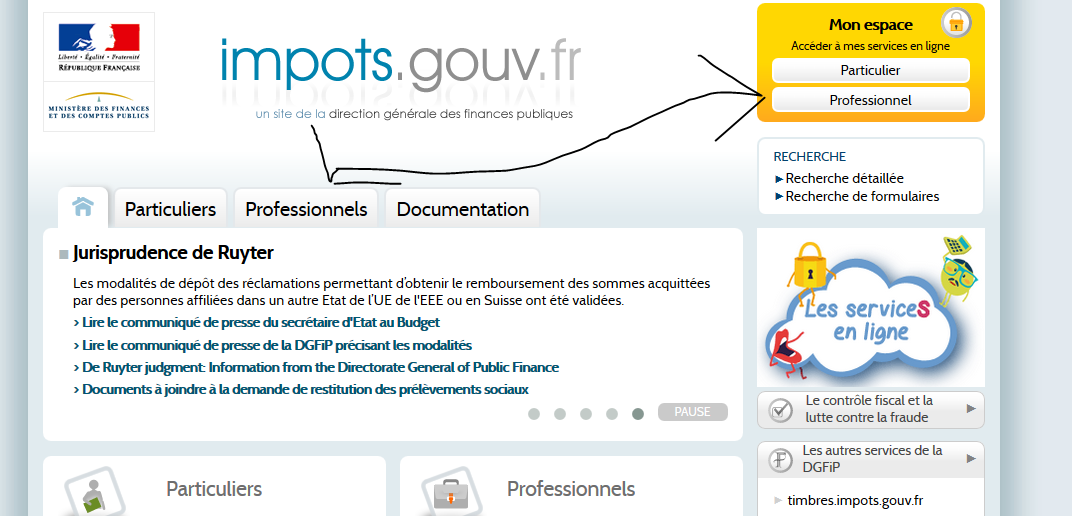Click the Particulier button in Mon espace
Image resolution: width=1072 pixels, height=516 pixels.
[870, 70]
